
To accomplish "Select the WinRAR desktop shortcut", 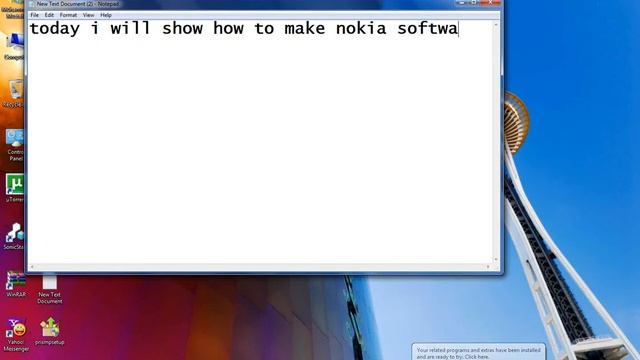I will tap(16, 284).
